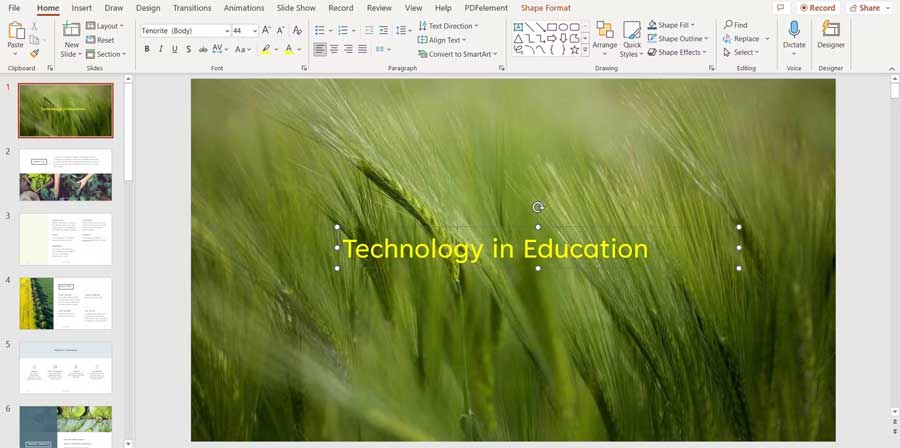900x448 pixels.
Task: Toggle Justify paragraph alignment
Action: [x=362, y=49]
